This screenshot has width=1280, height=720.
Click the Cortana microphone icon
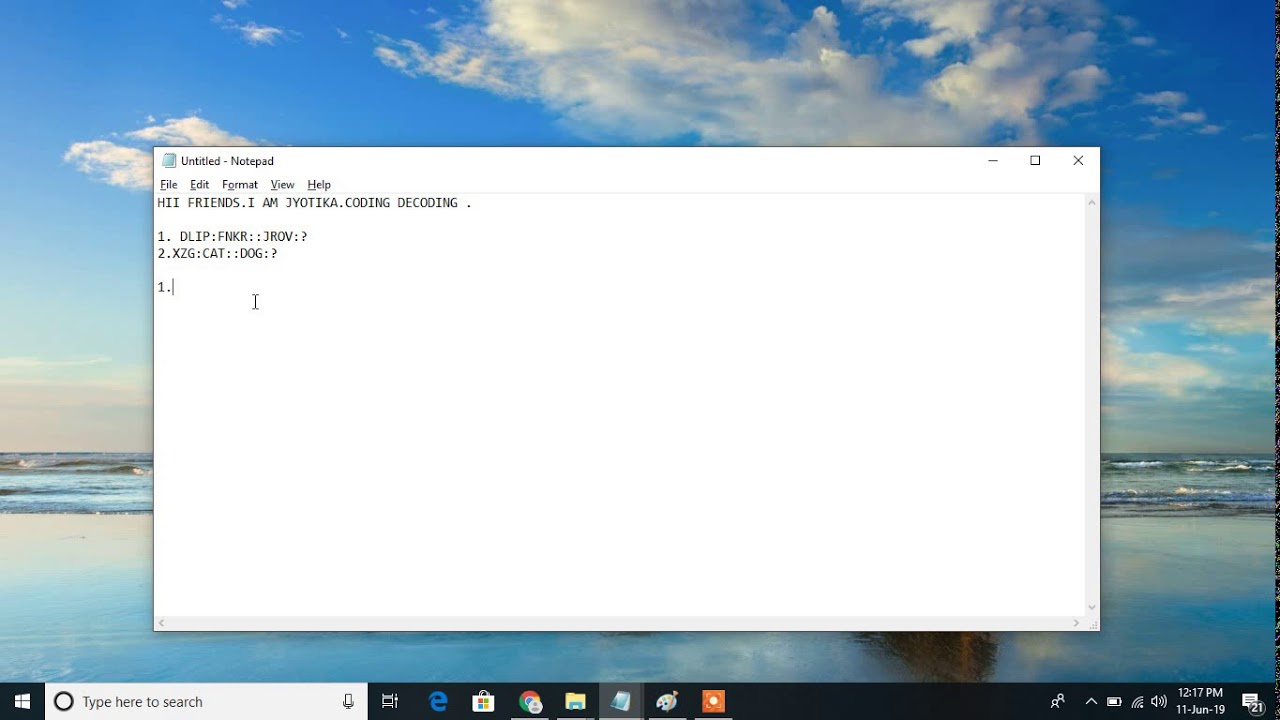pyautogui.click(x=348, y=702)
